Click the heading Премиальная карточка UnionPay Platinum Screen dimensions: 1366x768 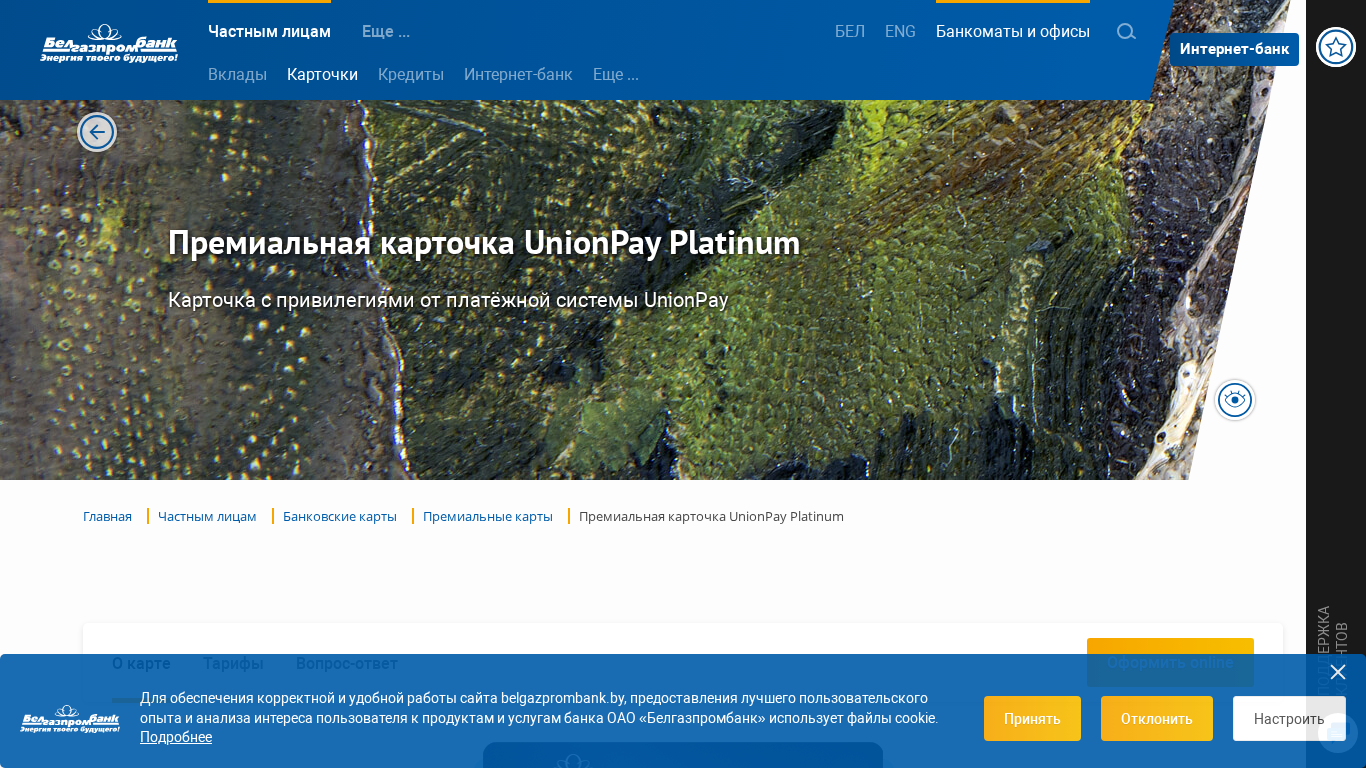click(484, 243)
